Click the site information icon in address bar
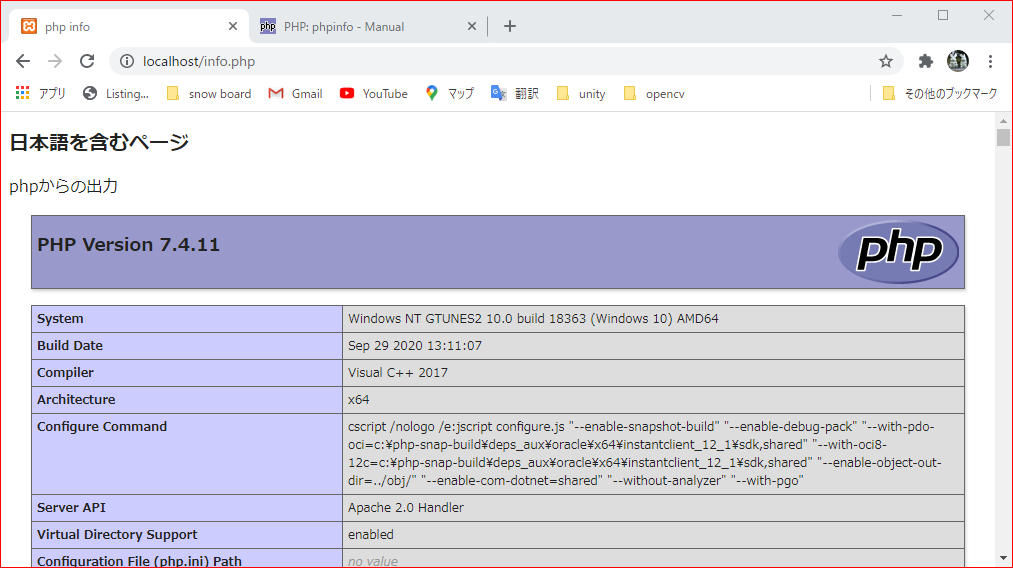This screenshot has height=568, width=1013. [127, 61]
